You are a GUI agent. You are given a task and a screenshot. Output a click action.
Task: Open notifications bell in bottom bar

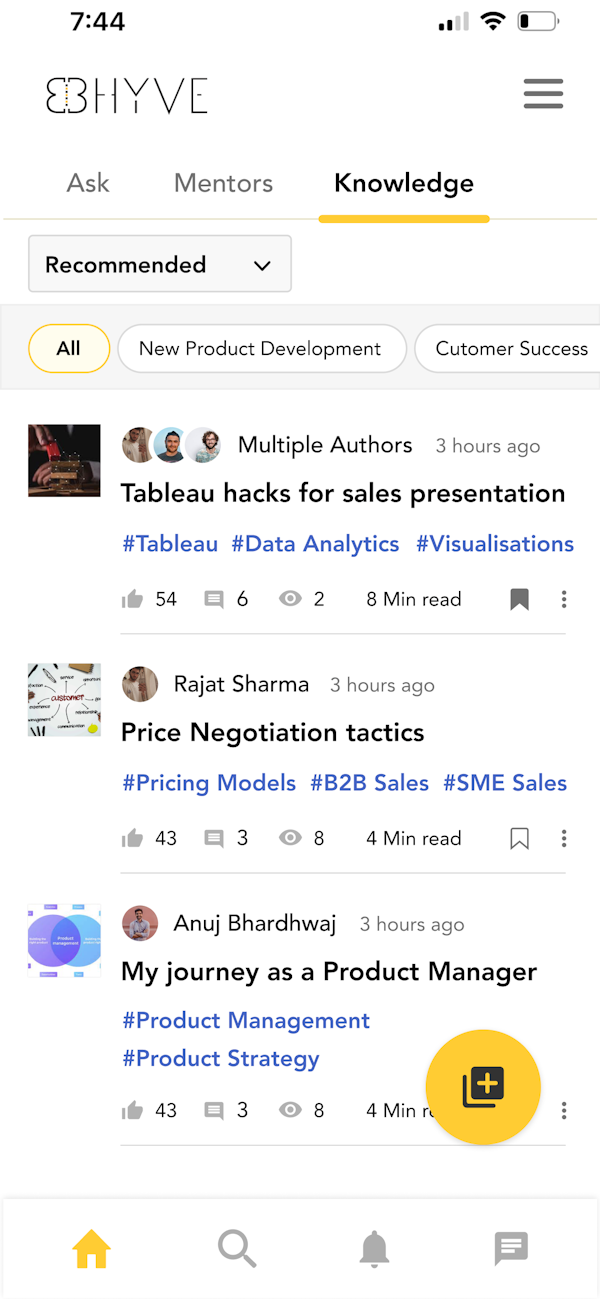[x=374, y=1249]
